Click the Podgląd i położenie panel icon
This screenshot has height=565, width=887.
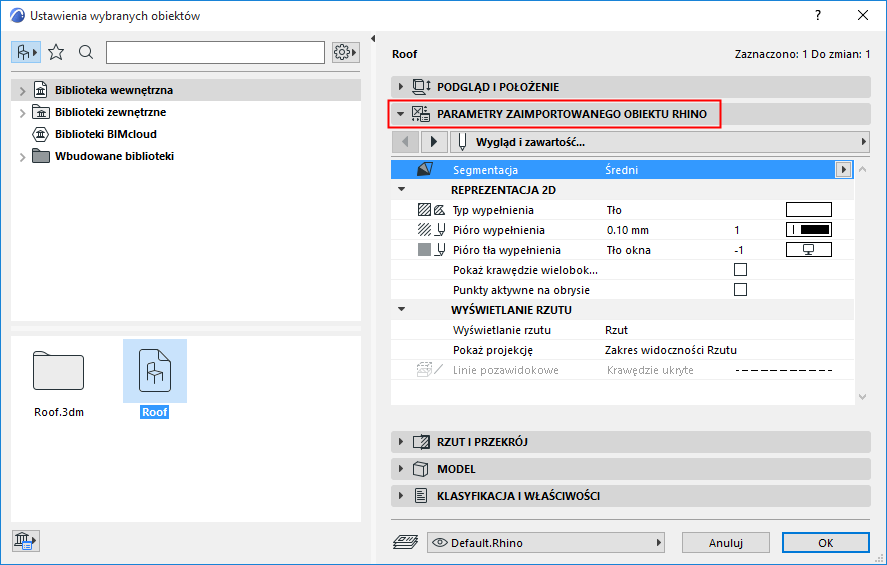pos(421,87)
